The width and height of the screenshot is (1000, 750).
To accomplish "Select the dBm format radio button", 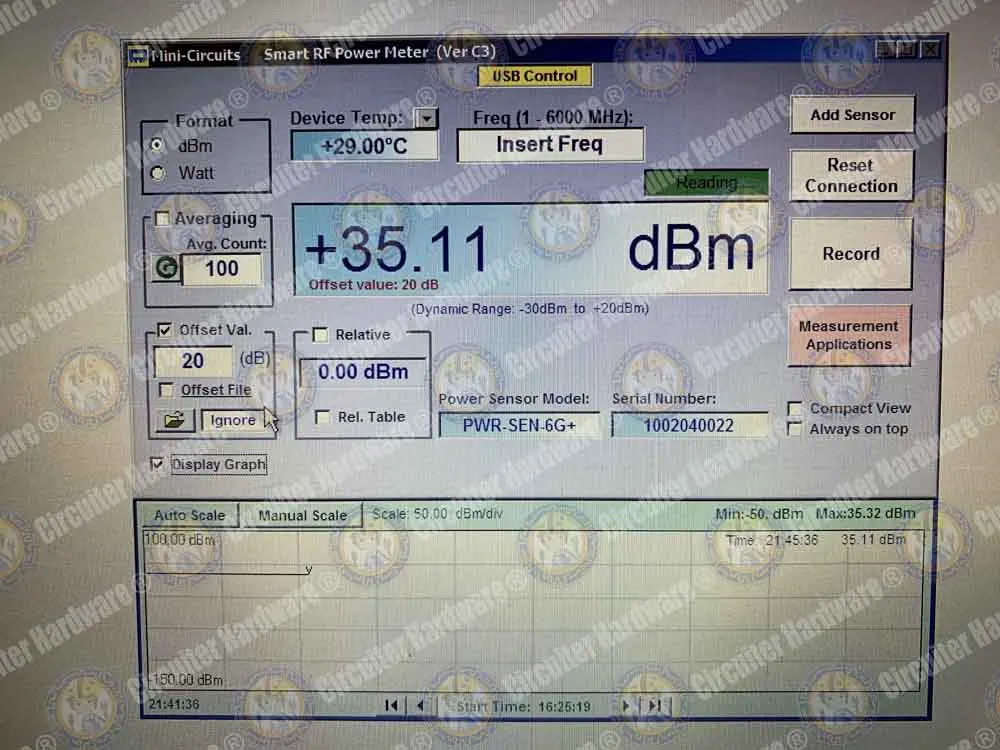I will click(x=155, y=146).
